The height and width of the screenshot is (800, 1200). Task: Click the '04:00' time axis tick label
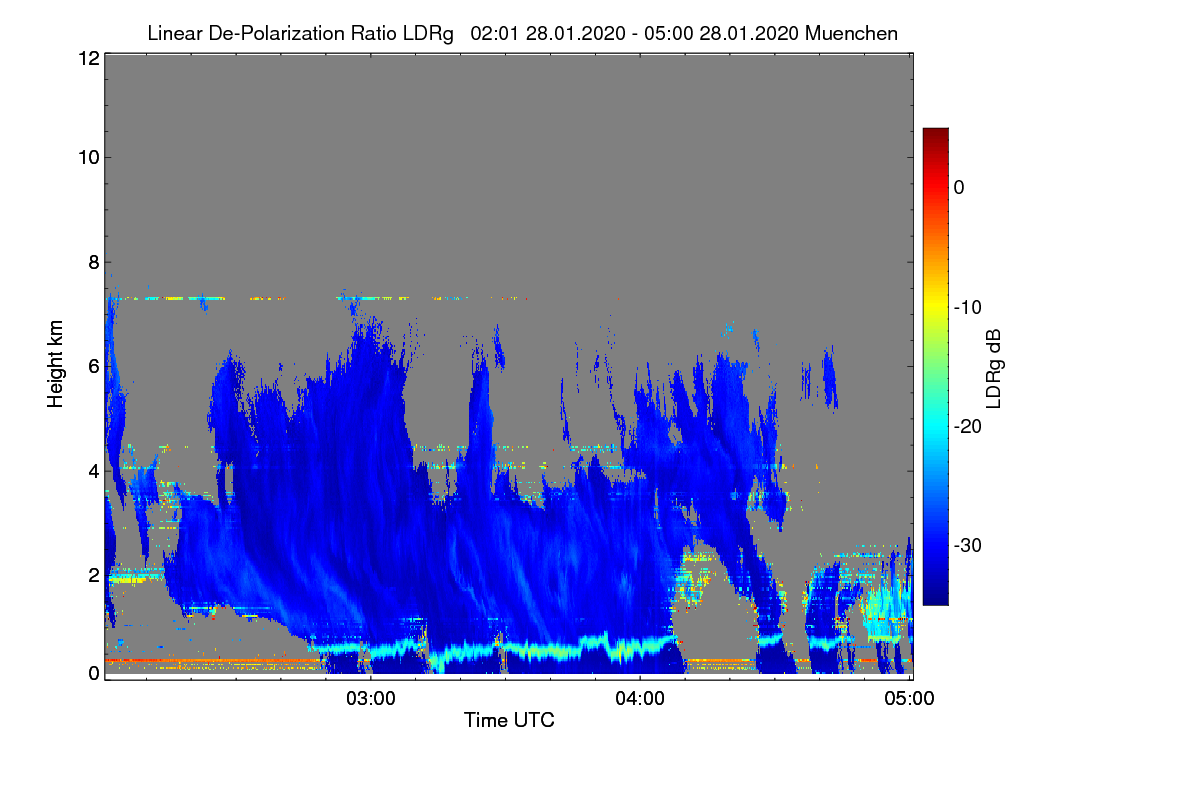coord(640,698)
